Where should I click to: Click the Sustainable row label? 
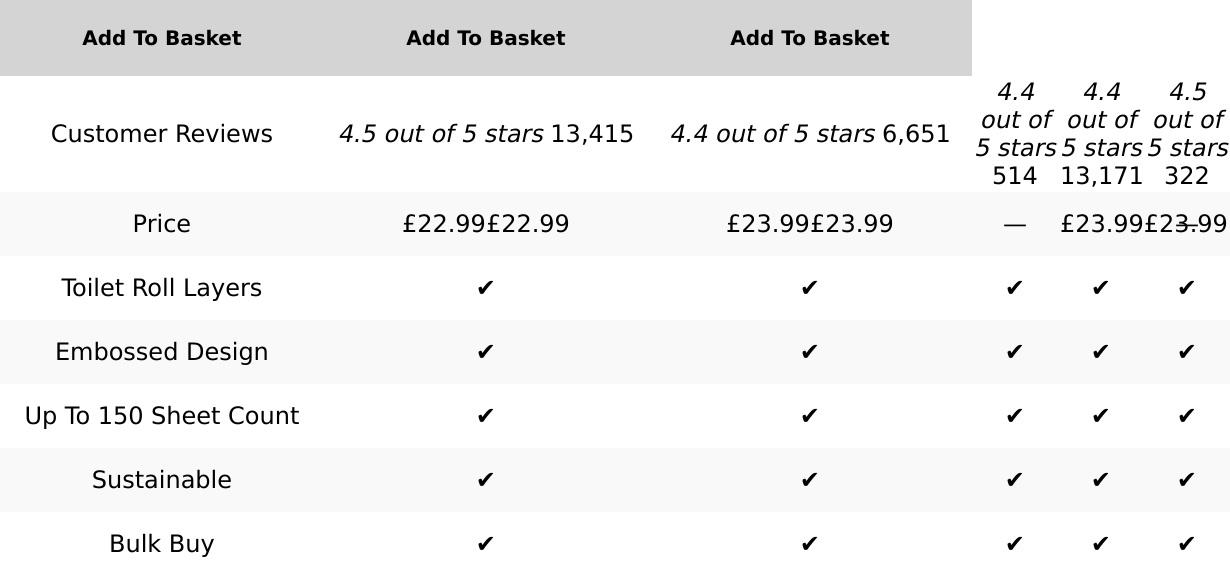coord(161,480)
